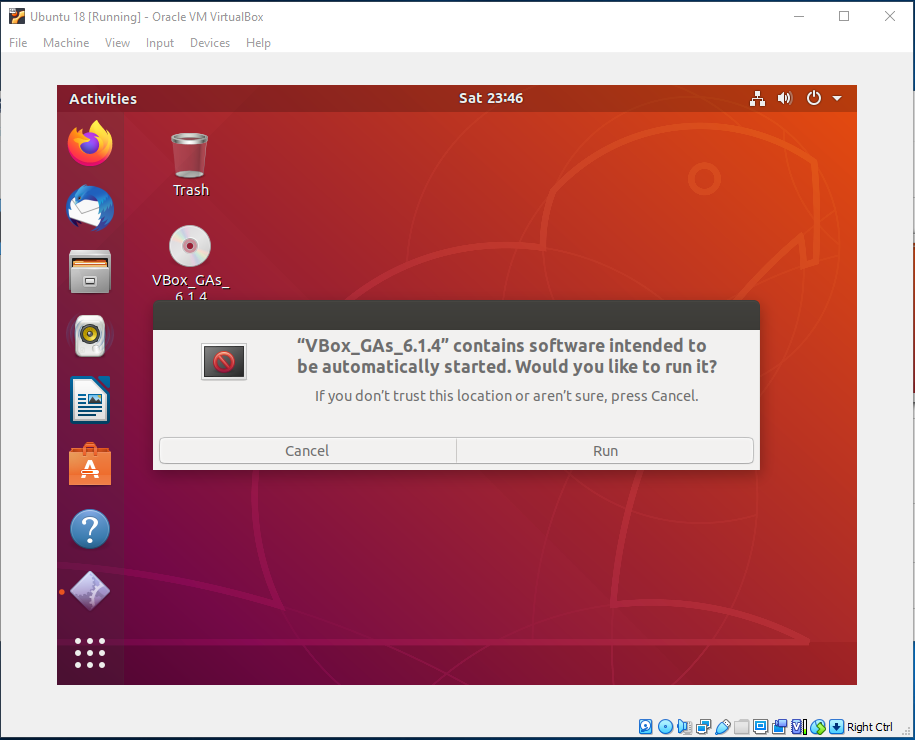915x740 pixels.
Task: Click the mouse integration indicator
Action: coord(818,727)
